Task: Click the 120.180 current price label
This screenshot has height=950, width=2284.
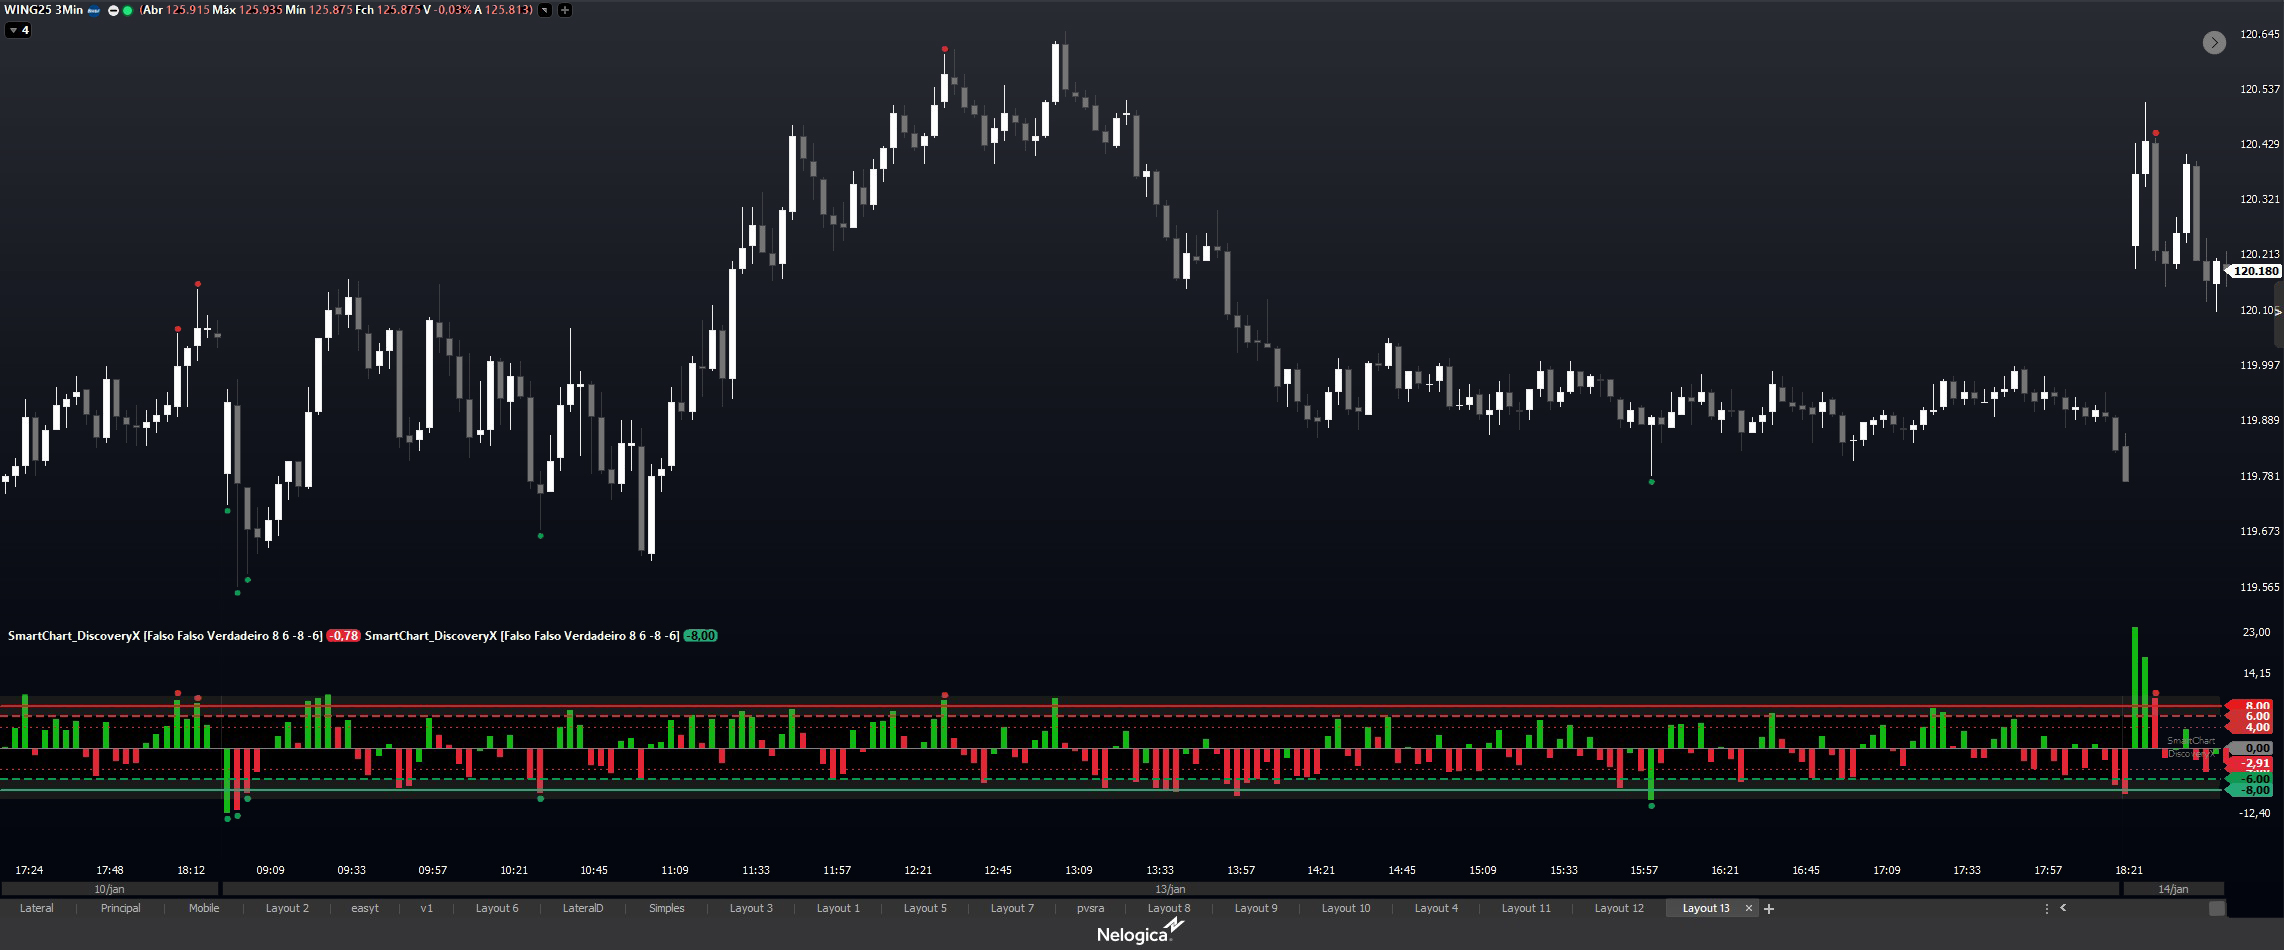Action: [x=2256, y=271]
